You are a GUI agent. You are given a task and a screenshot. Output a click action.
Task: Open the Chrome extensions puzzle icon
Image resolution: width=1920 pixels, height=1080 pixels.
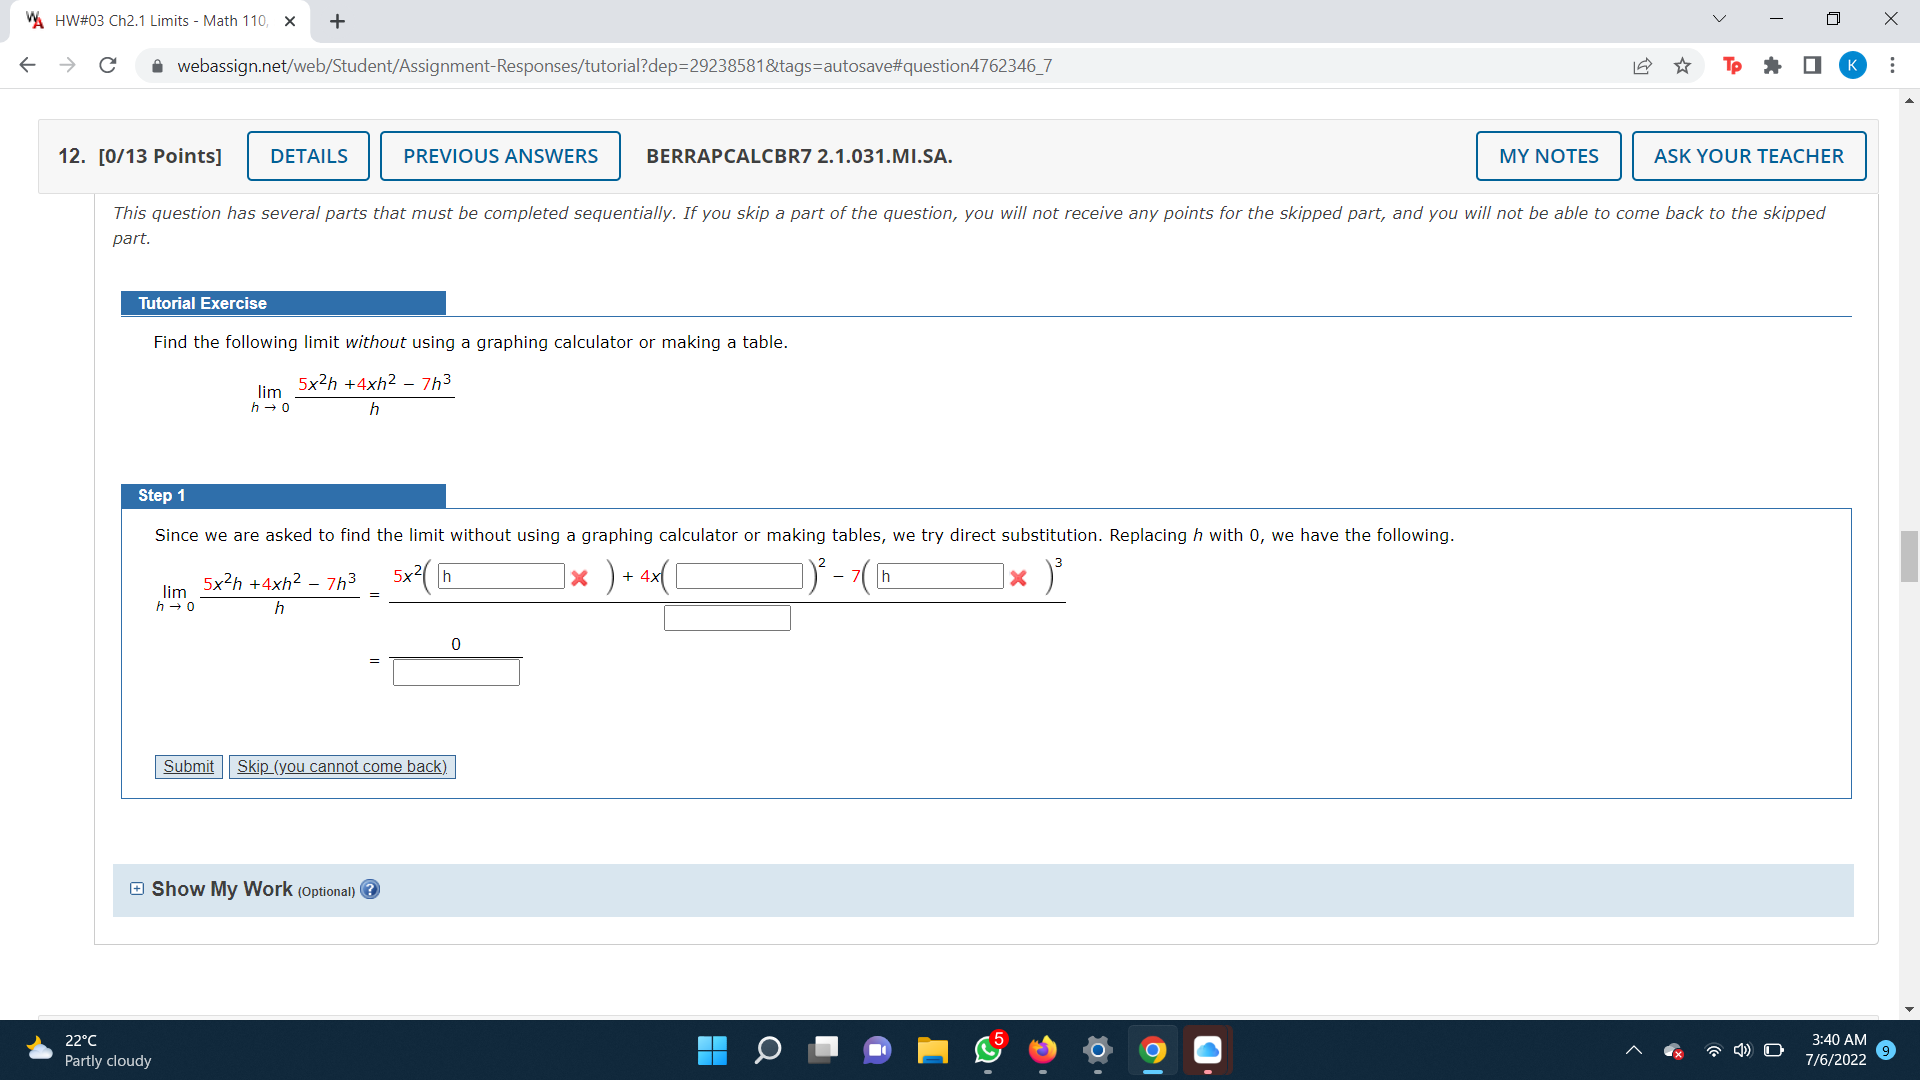(1774, 65)
